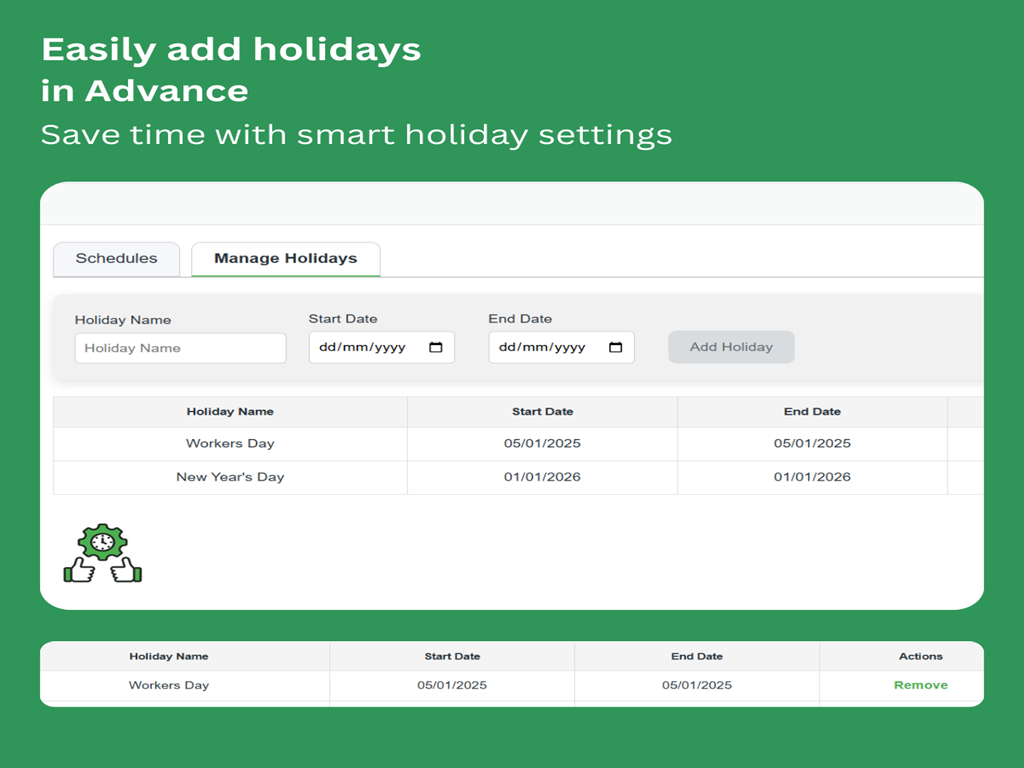
Task: Remove the Workers Day holiday
Action: click(920, 685)
